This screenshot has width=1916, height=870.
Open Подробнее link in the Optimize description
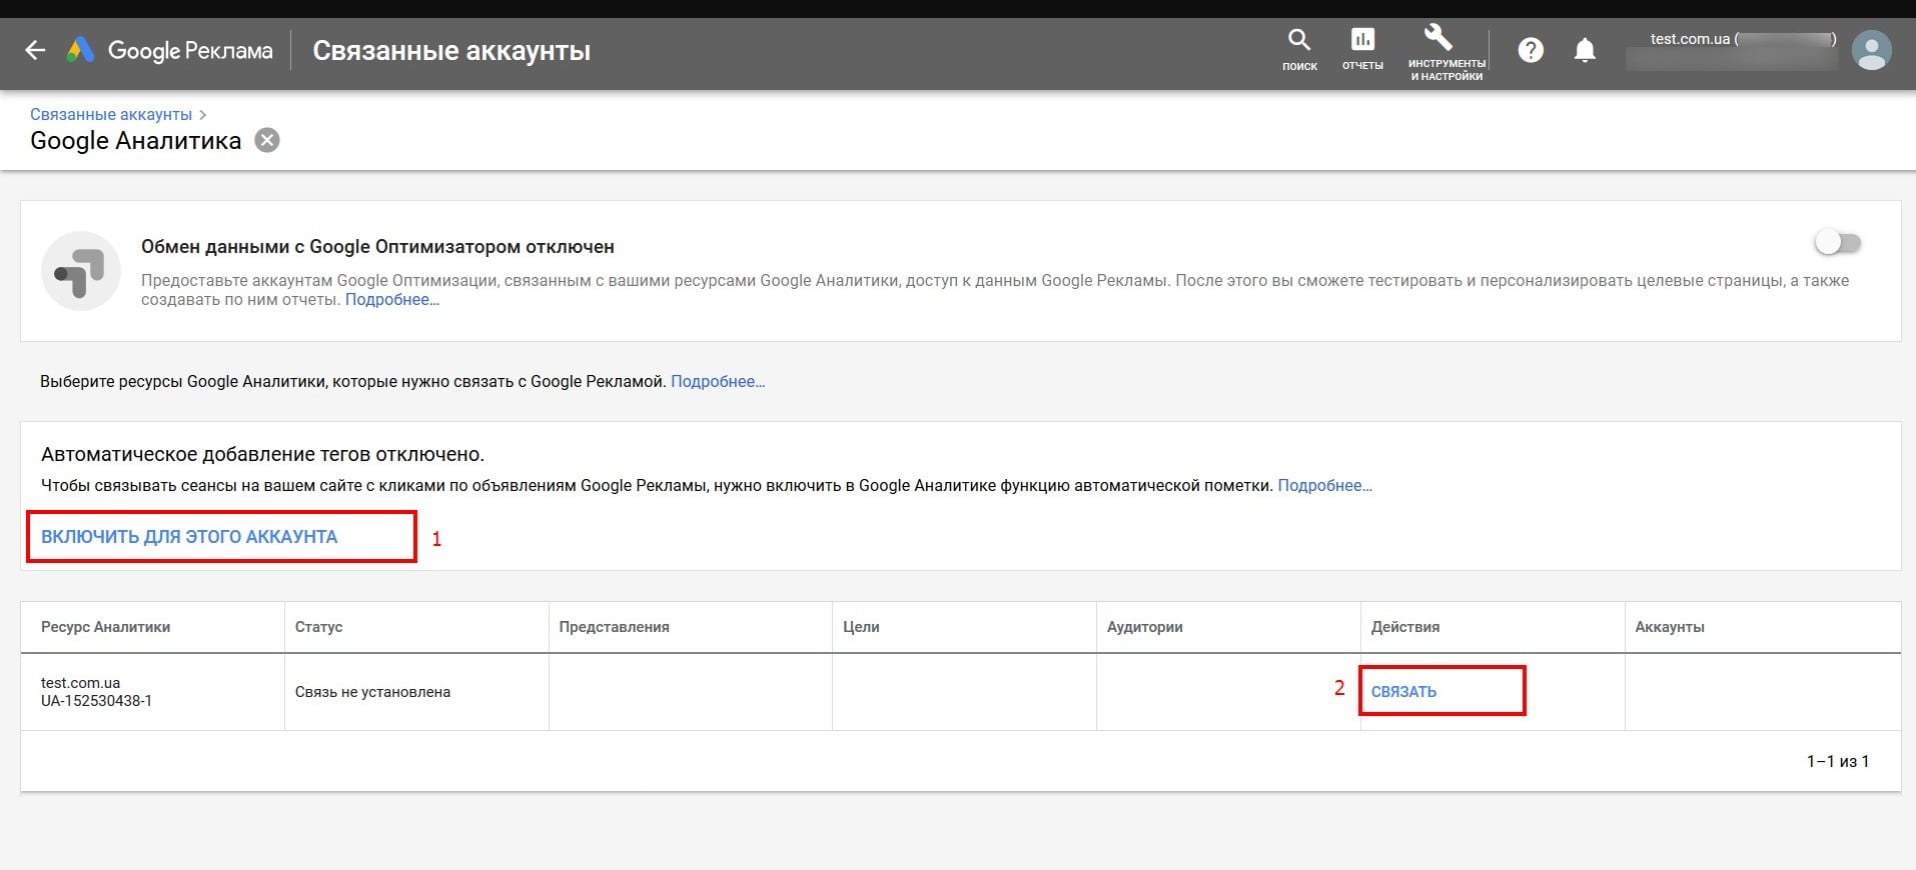pos(392,300)
